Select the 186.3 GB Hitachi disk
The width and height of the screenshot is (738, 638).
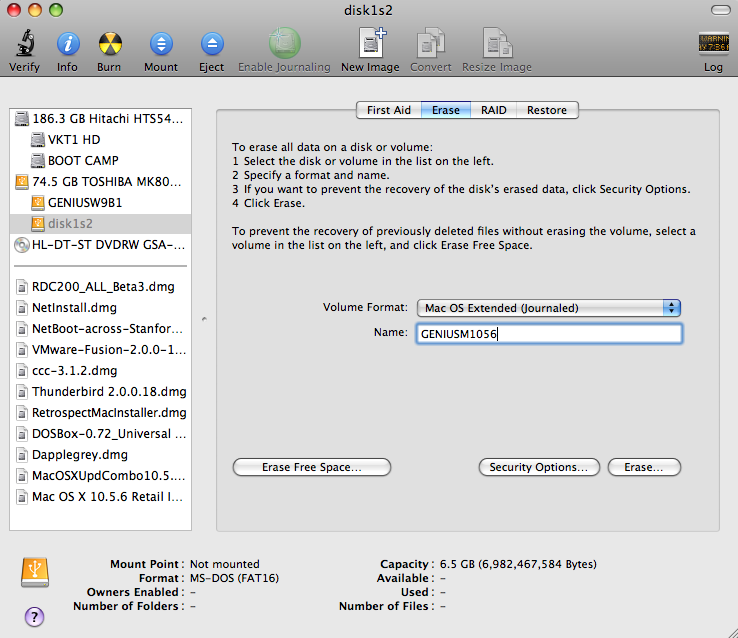pyautogui.click(x=100, y=119)
